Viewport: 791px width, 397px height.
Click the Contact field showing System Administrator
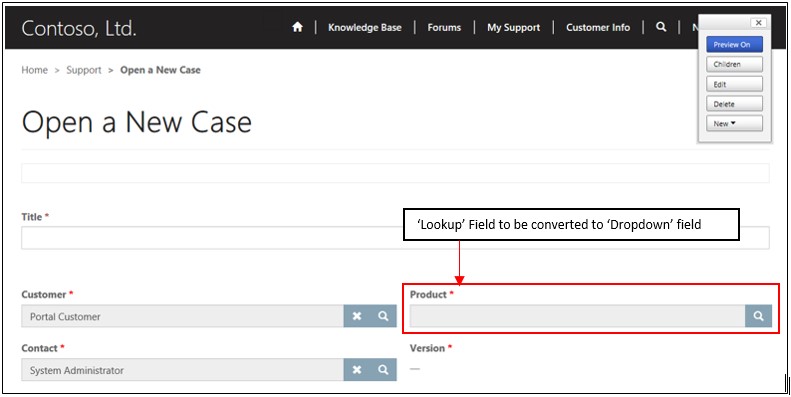[183, 370]
